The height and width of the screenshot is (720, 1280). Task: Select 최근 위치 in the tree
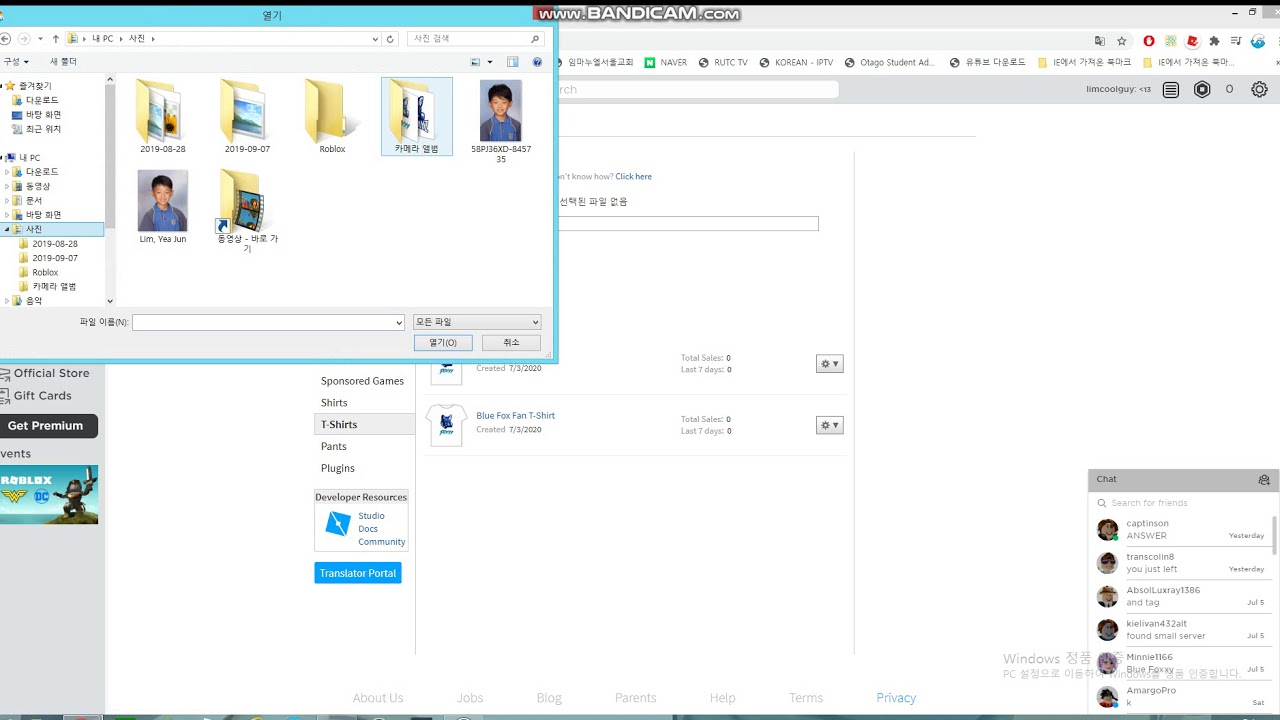(43, 129)
